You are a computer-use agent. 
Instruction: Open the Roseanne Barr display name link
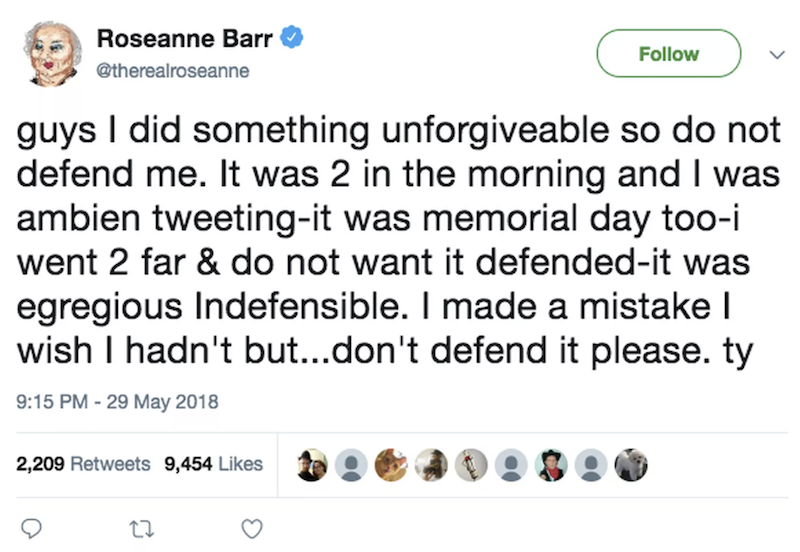(185, 38)
